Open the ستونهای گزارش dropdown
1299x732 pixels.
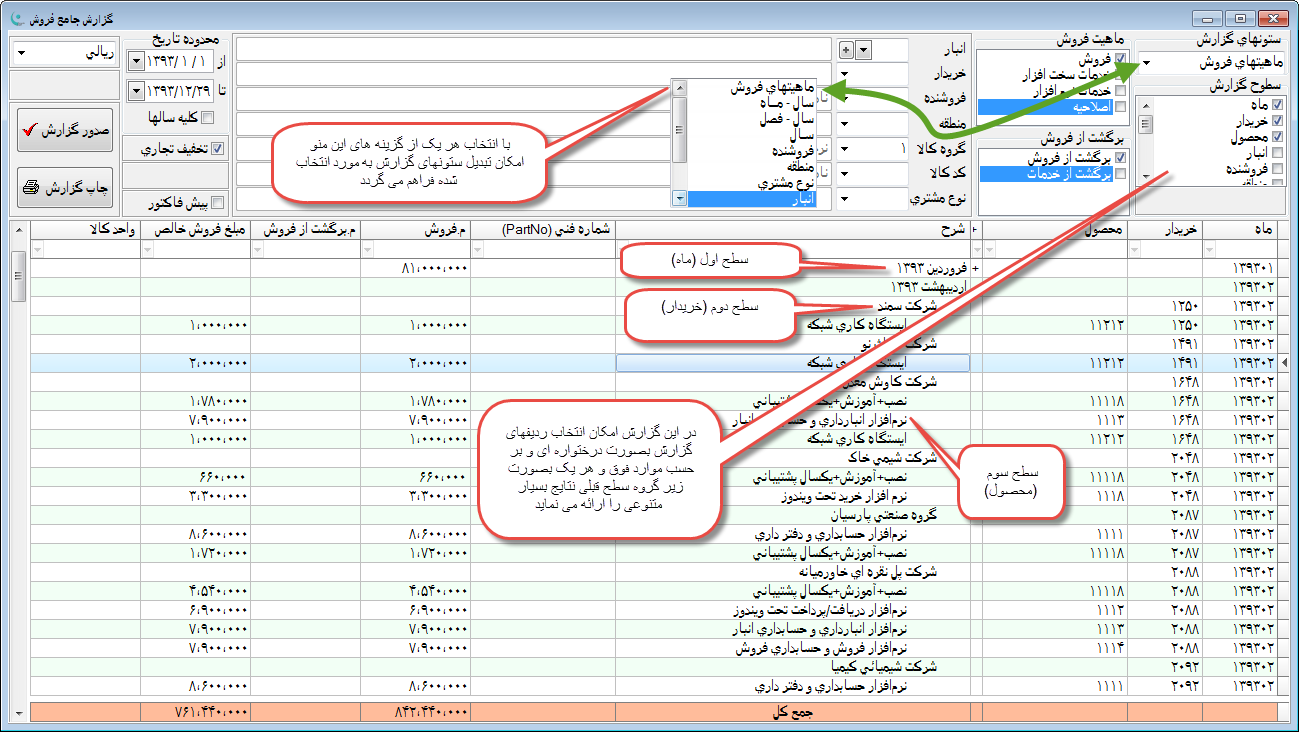pos(1146,64)
